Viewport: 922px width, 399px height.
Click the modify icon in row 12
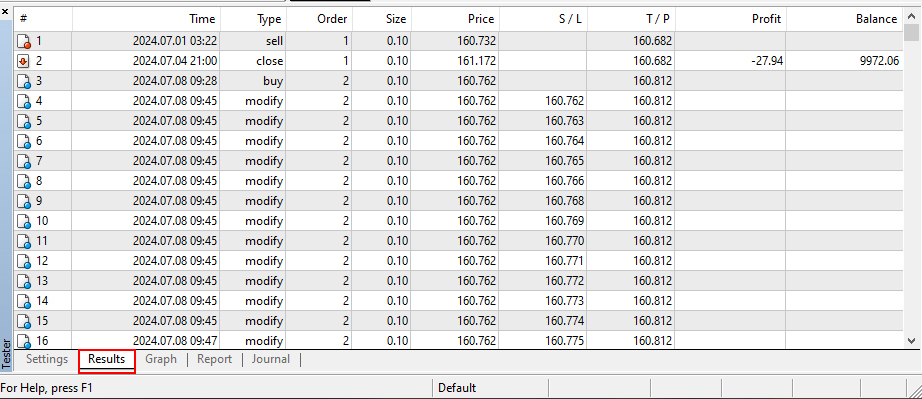coord(24,261)
